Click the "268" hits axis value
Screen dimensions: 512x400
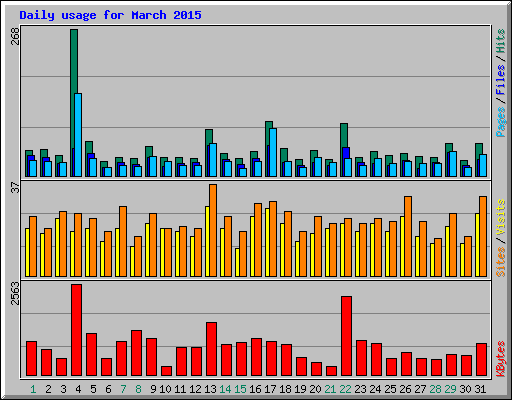tap(15, 36)
